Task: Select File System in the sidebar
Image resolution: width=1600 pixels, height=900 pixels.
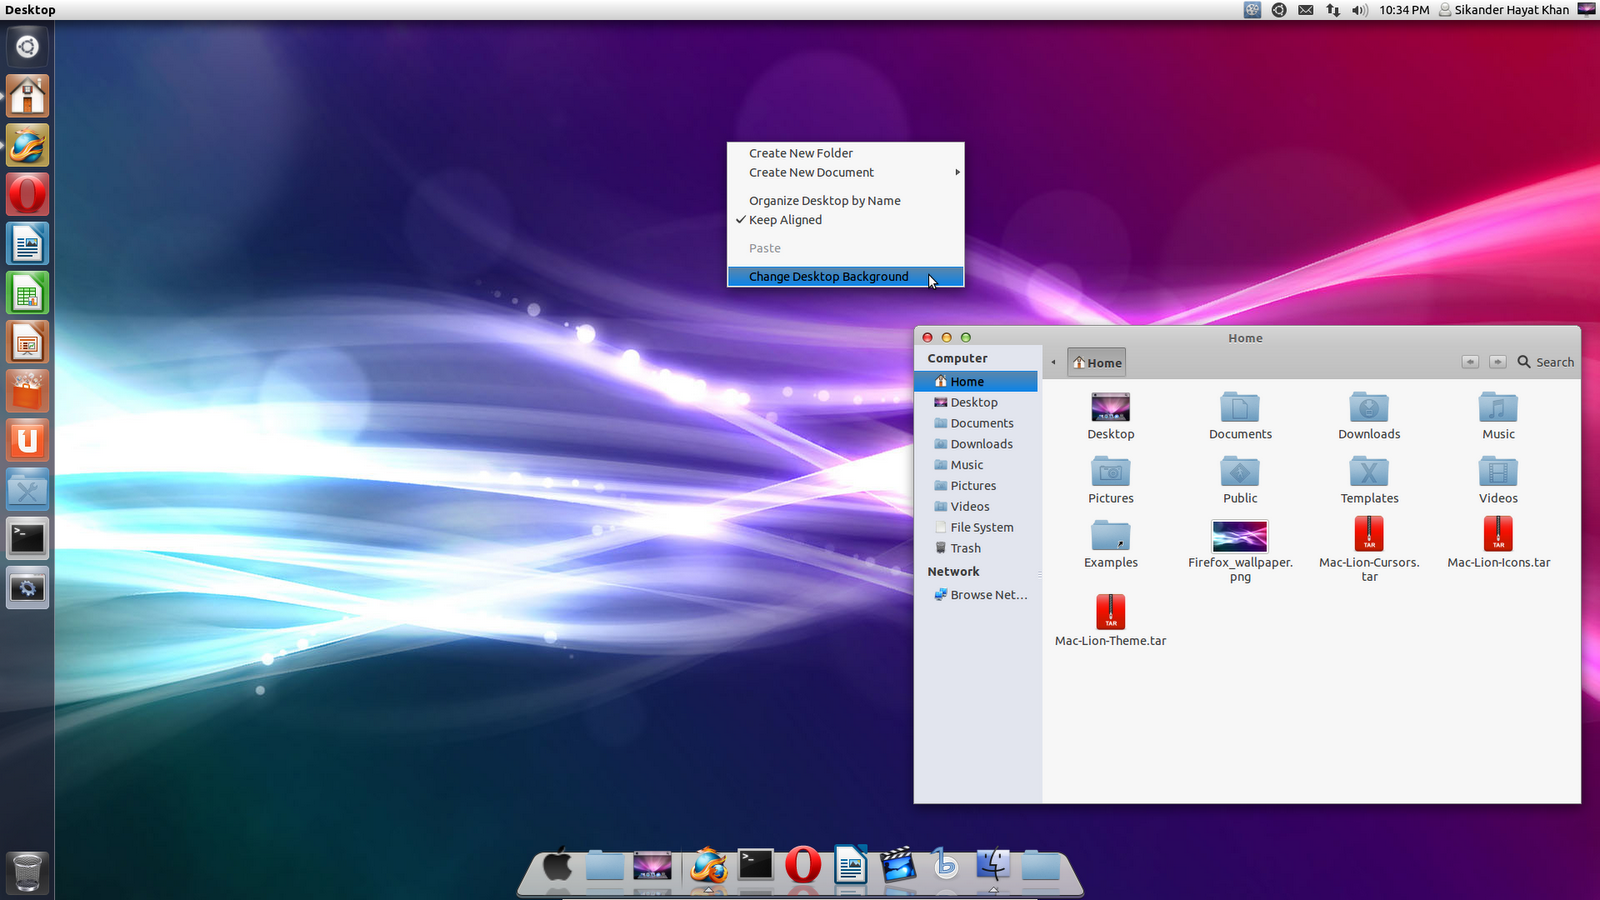Action: point(981,528)
